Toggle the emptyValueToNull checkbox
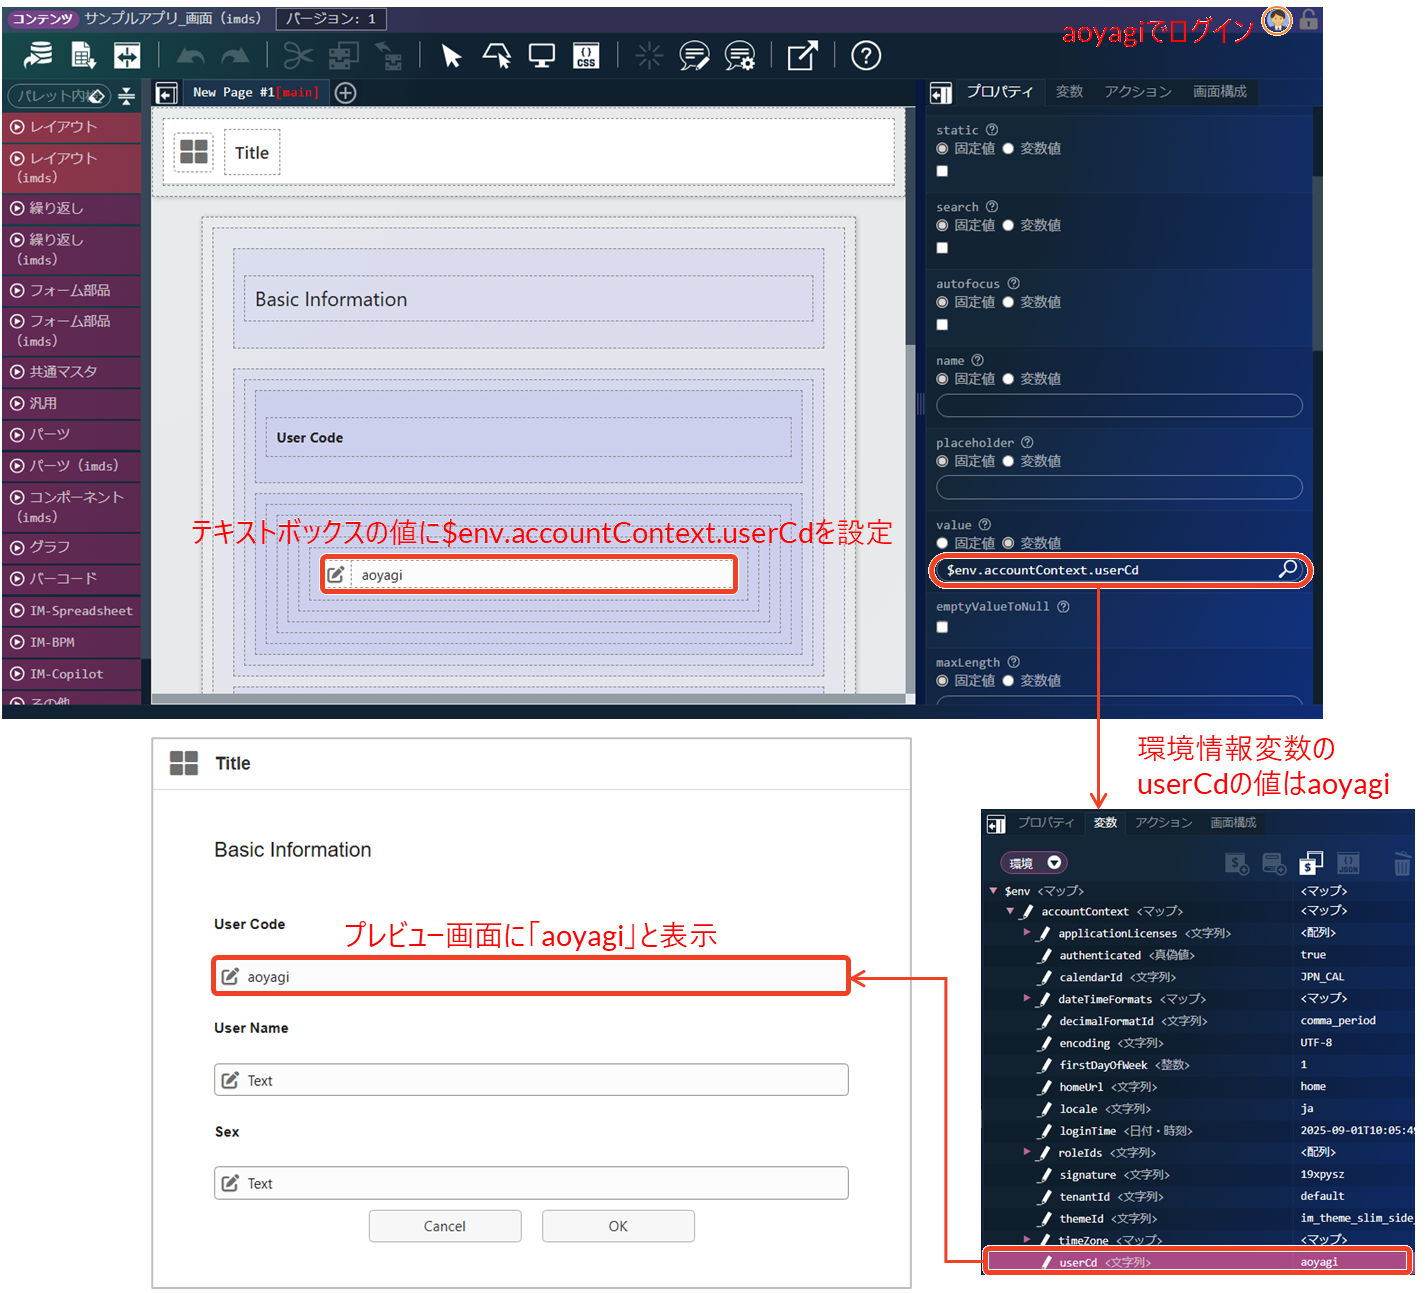This screenshot has width=1425, height=1294. (942, 627)
